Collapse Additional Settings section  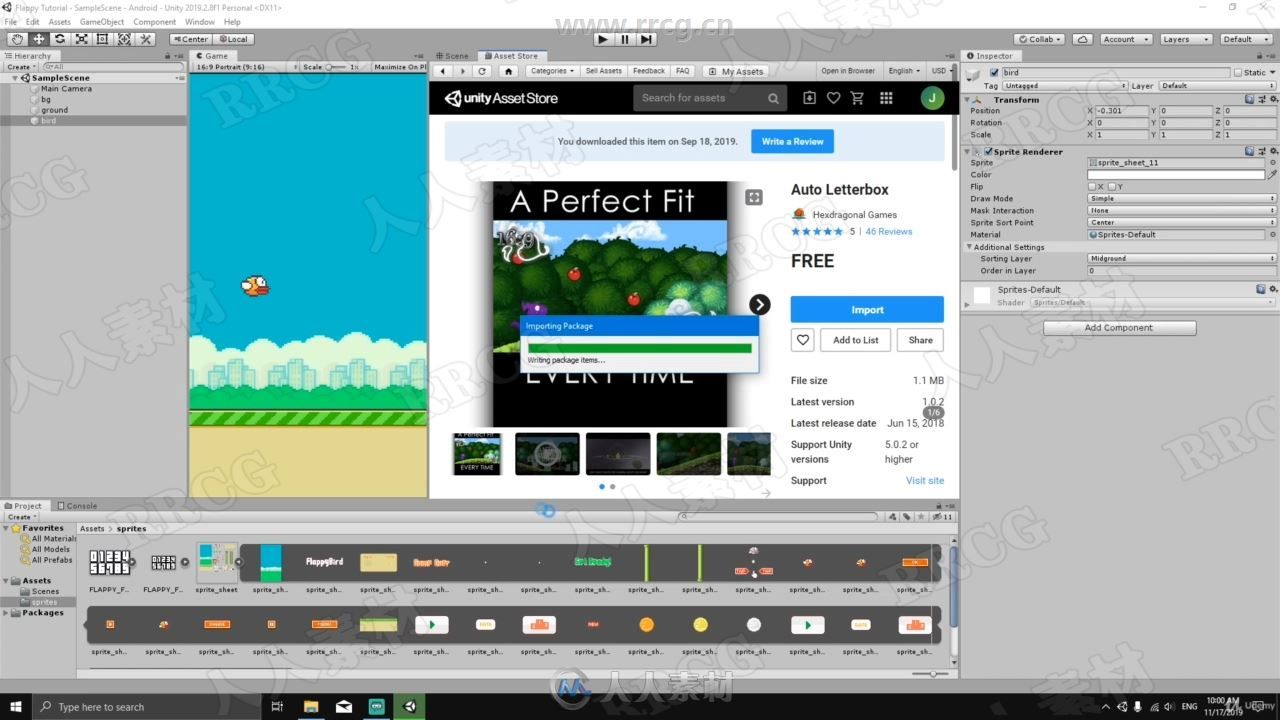click(x=969, y=247)
